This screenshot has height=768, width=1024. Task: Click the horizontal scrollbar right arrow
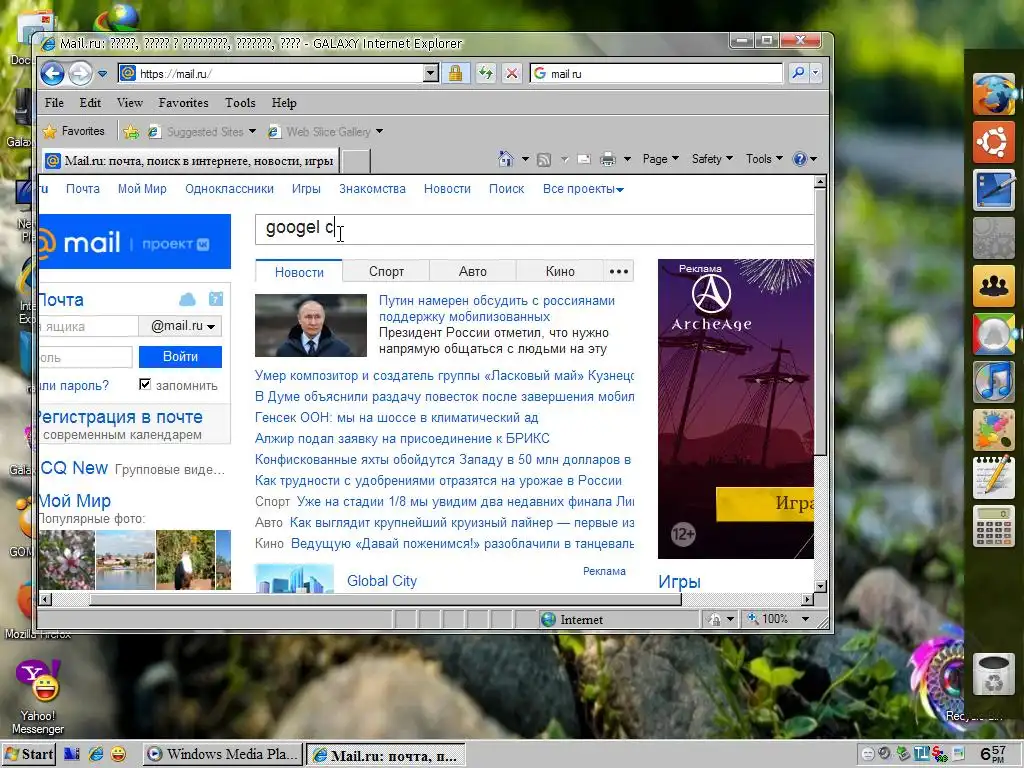pyautogui.click(x=807, y=599)
